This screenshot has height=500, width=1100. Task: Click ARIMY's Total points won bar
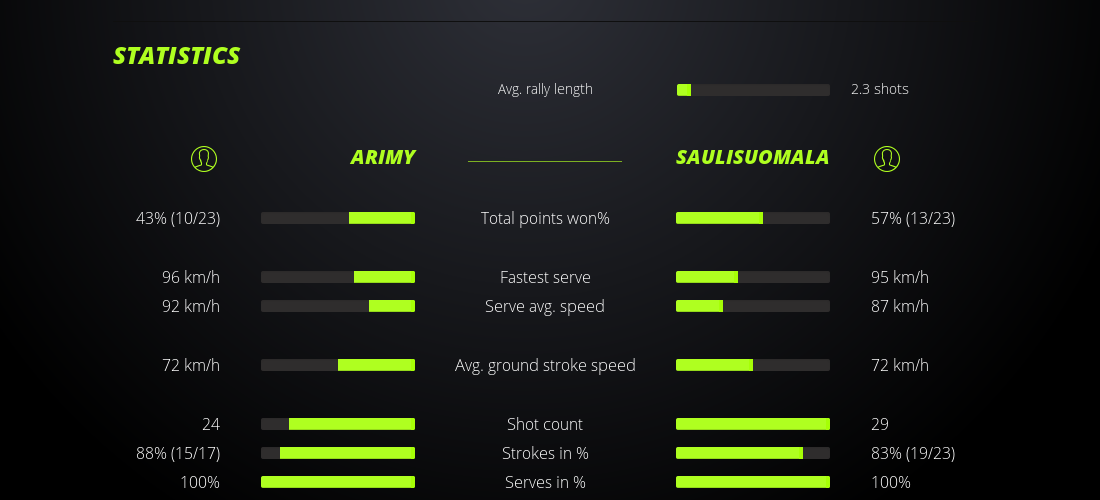point(338,218)
